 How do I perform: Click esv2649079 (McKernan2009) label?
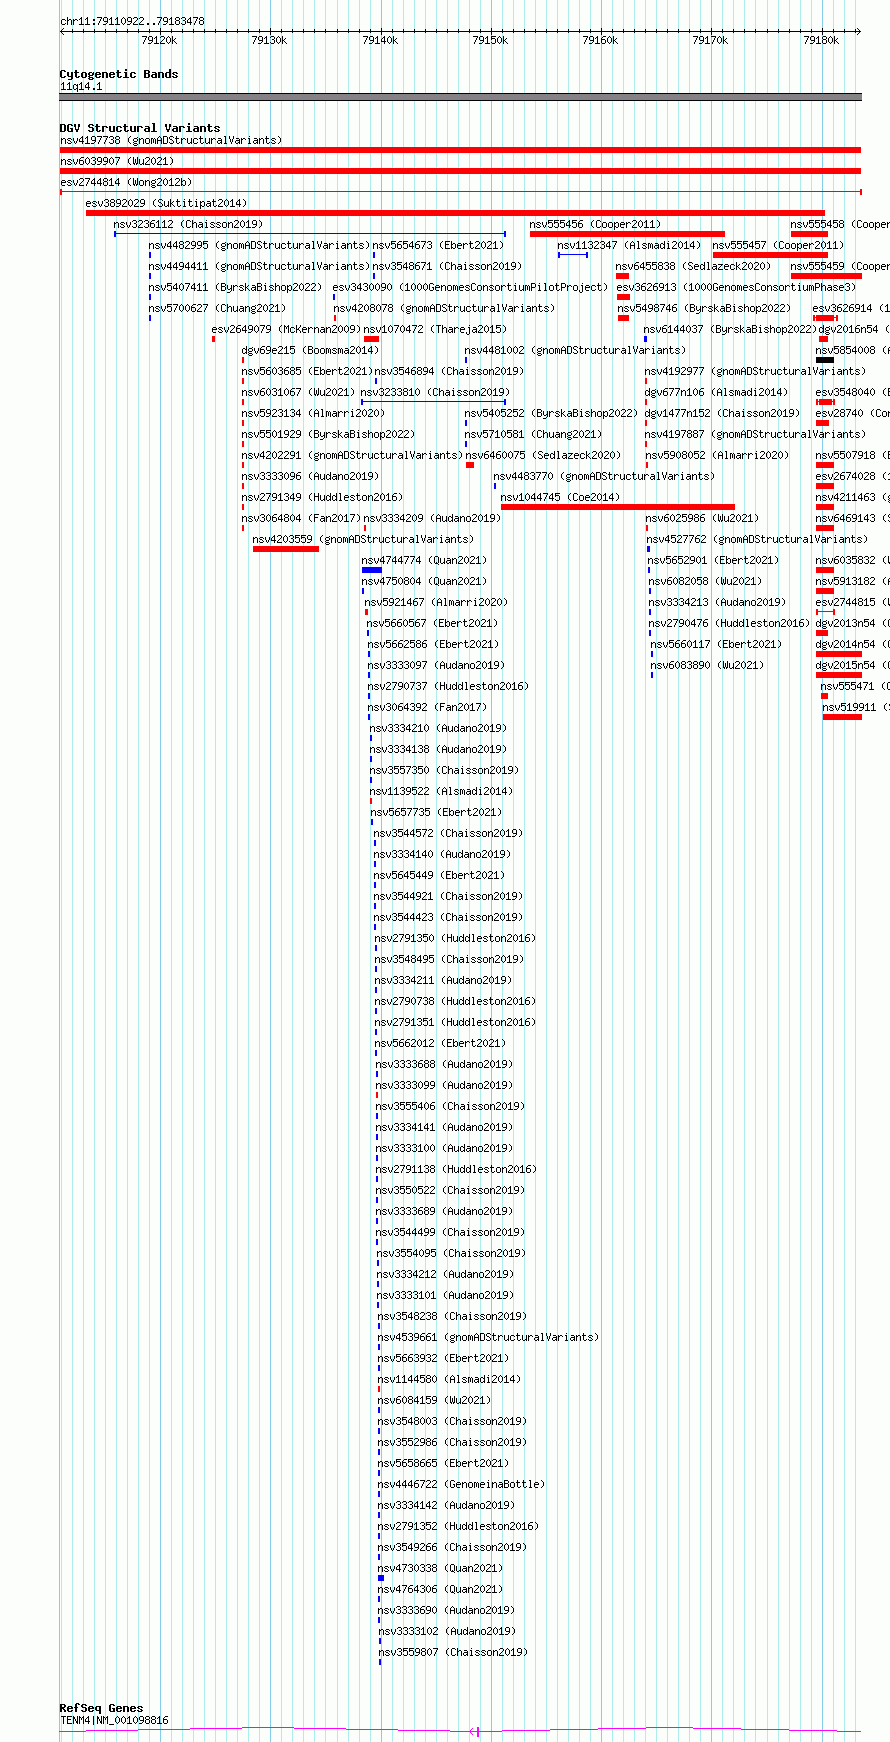pos(285,329)
